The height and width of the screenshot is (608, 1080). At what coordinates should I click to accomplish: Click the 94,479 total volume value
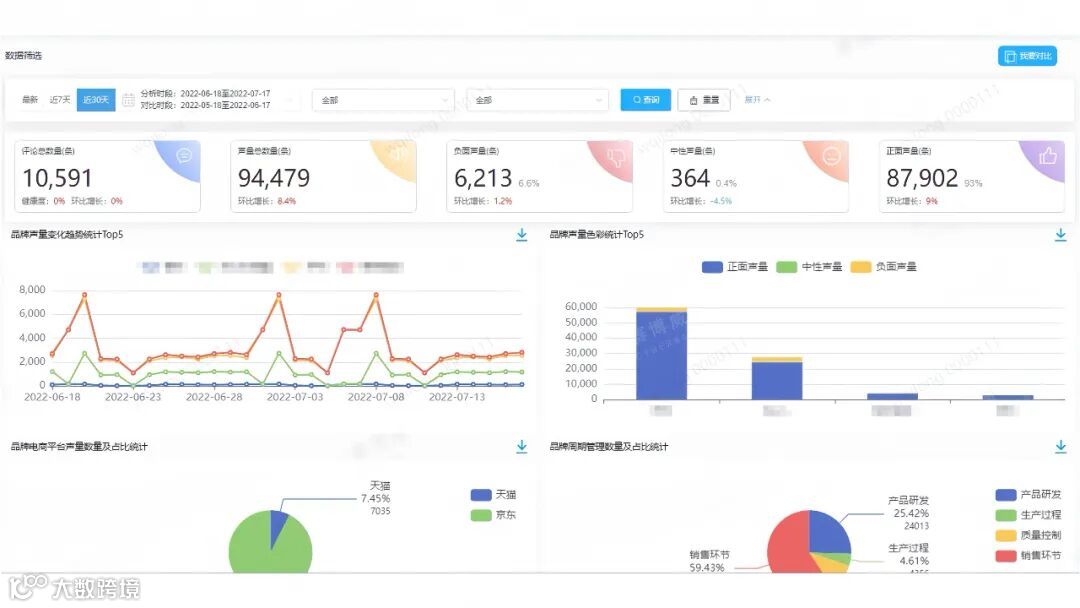pyautogui.click(x=274, y=178)
